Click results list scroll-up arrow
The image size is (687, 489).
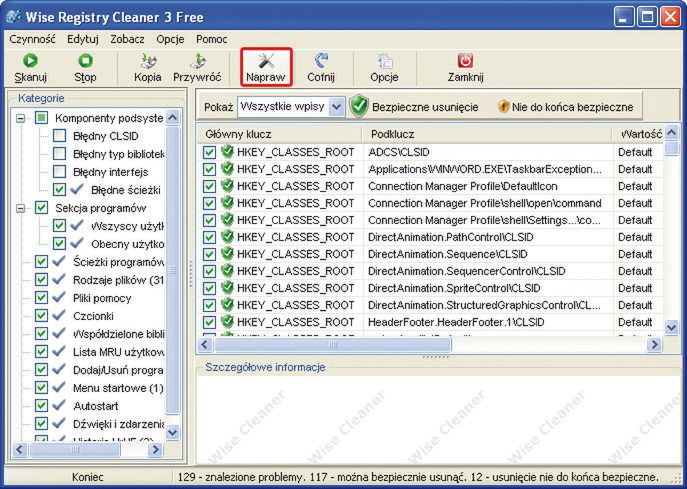671,132
